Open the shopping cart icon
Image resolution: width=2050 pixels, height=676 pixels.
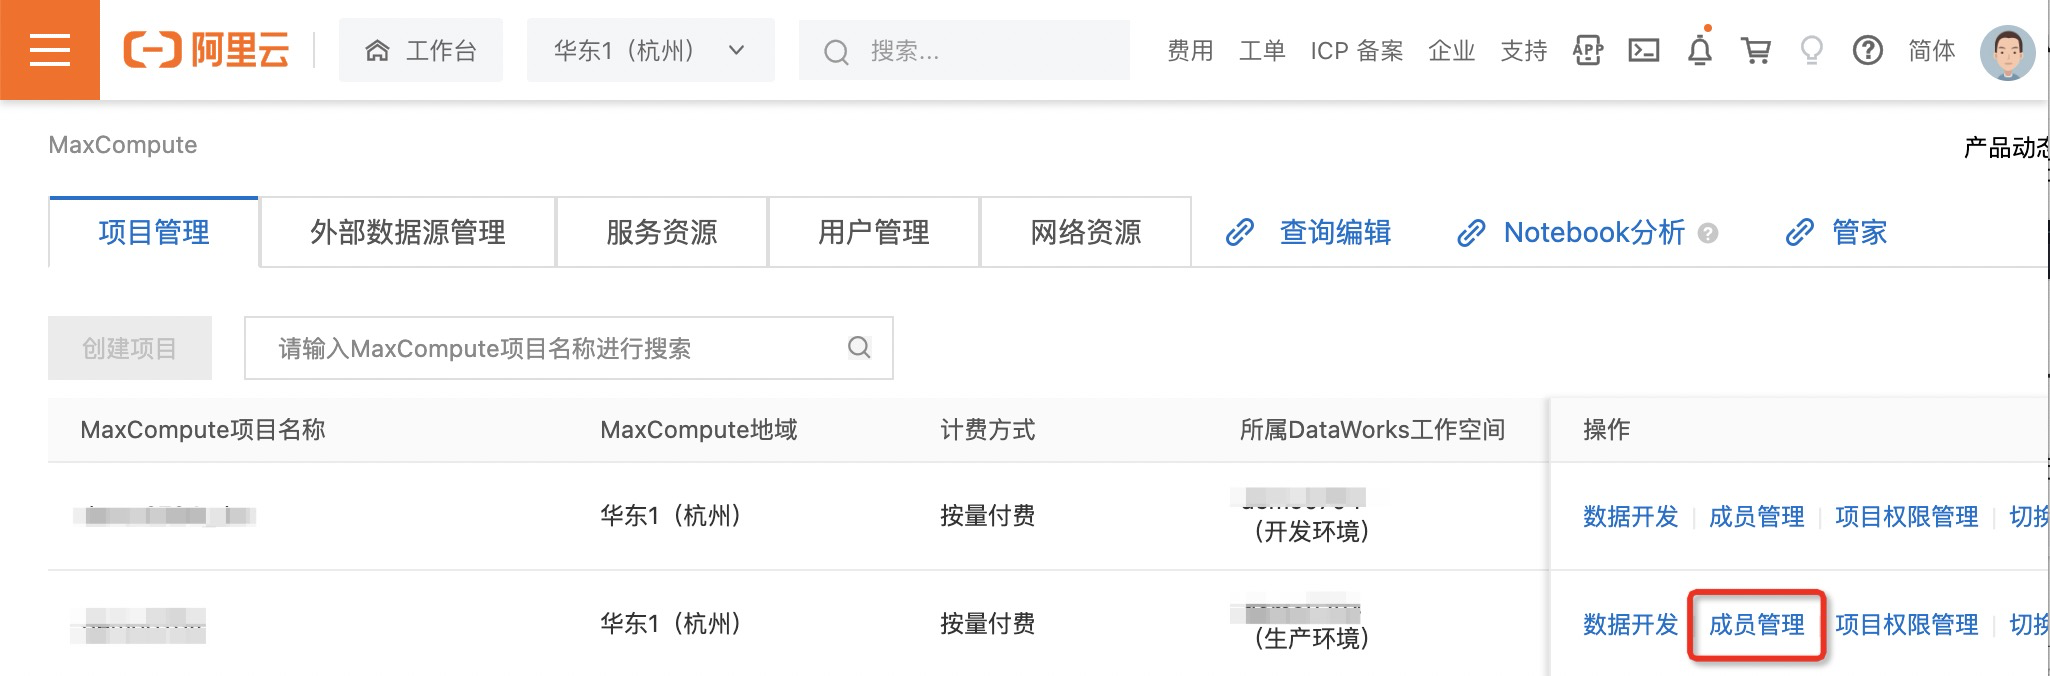pos(1756,50)
